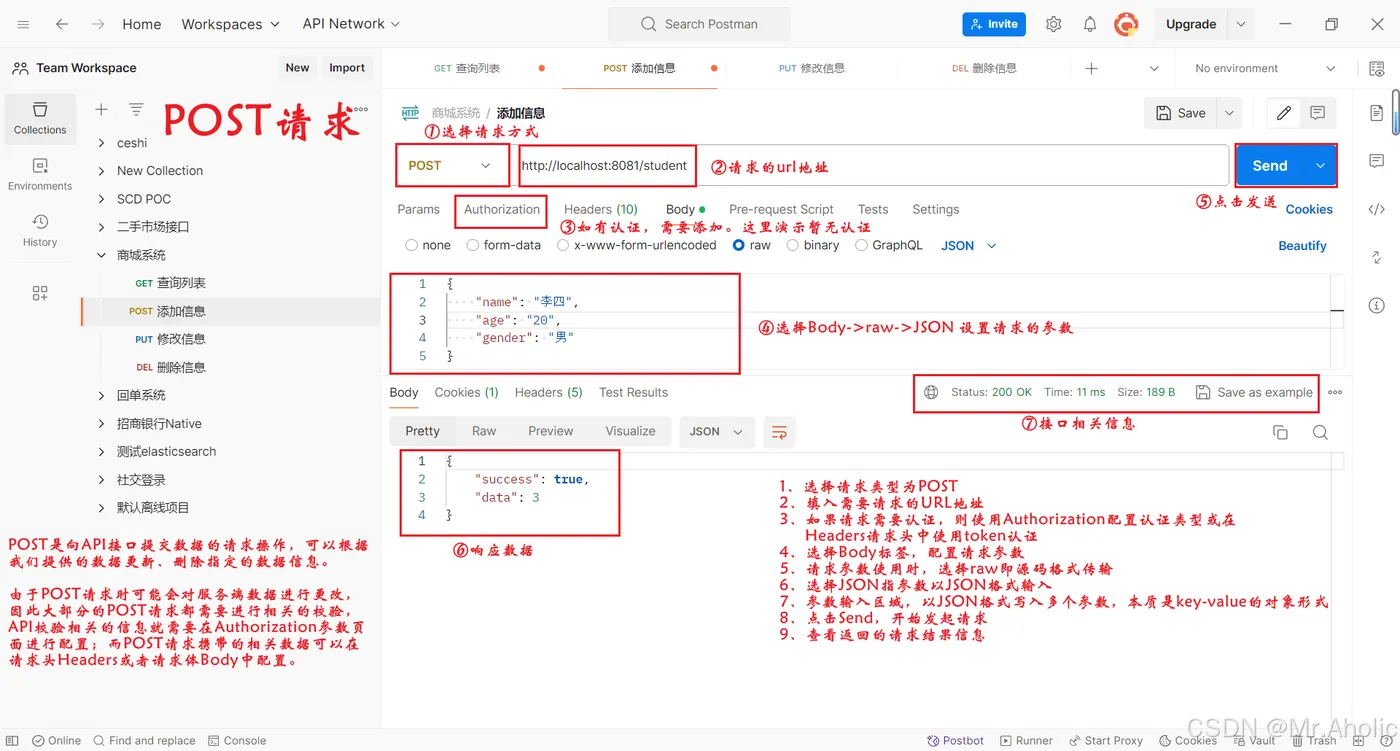
Task: Switch to response Cookies (1) tab
Action: pos(466,392)
